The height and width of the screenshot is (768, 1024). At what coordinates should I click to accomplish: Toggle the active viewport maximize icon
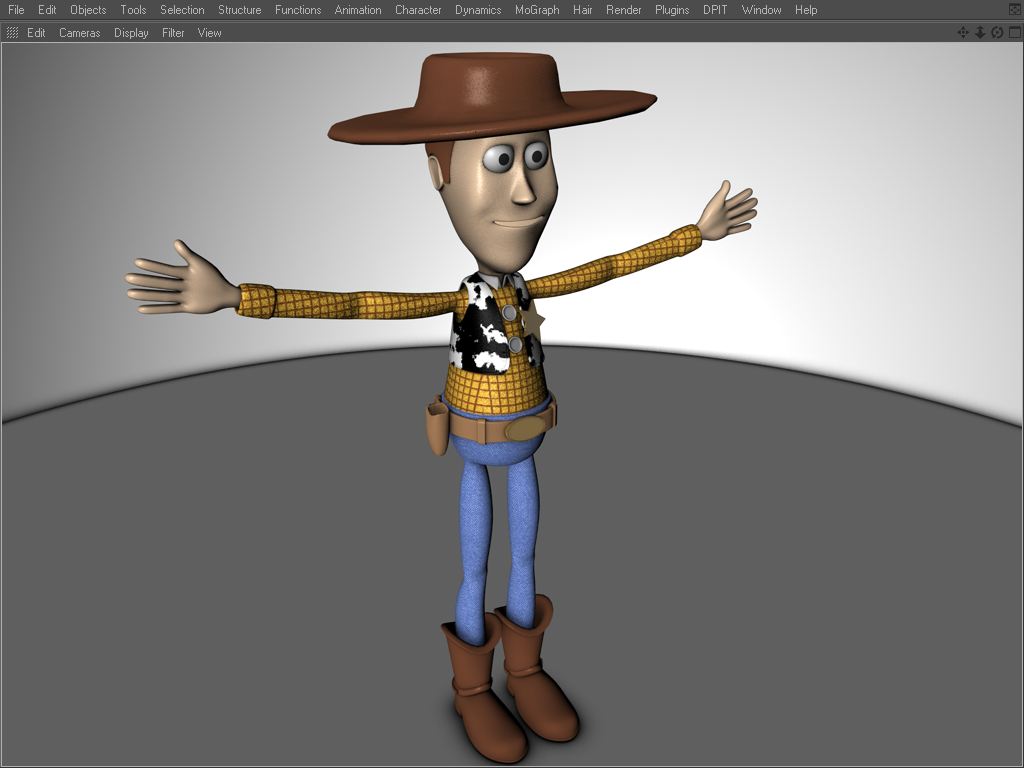(1014, 33)
